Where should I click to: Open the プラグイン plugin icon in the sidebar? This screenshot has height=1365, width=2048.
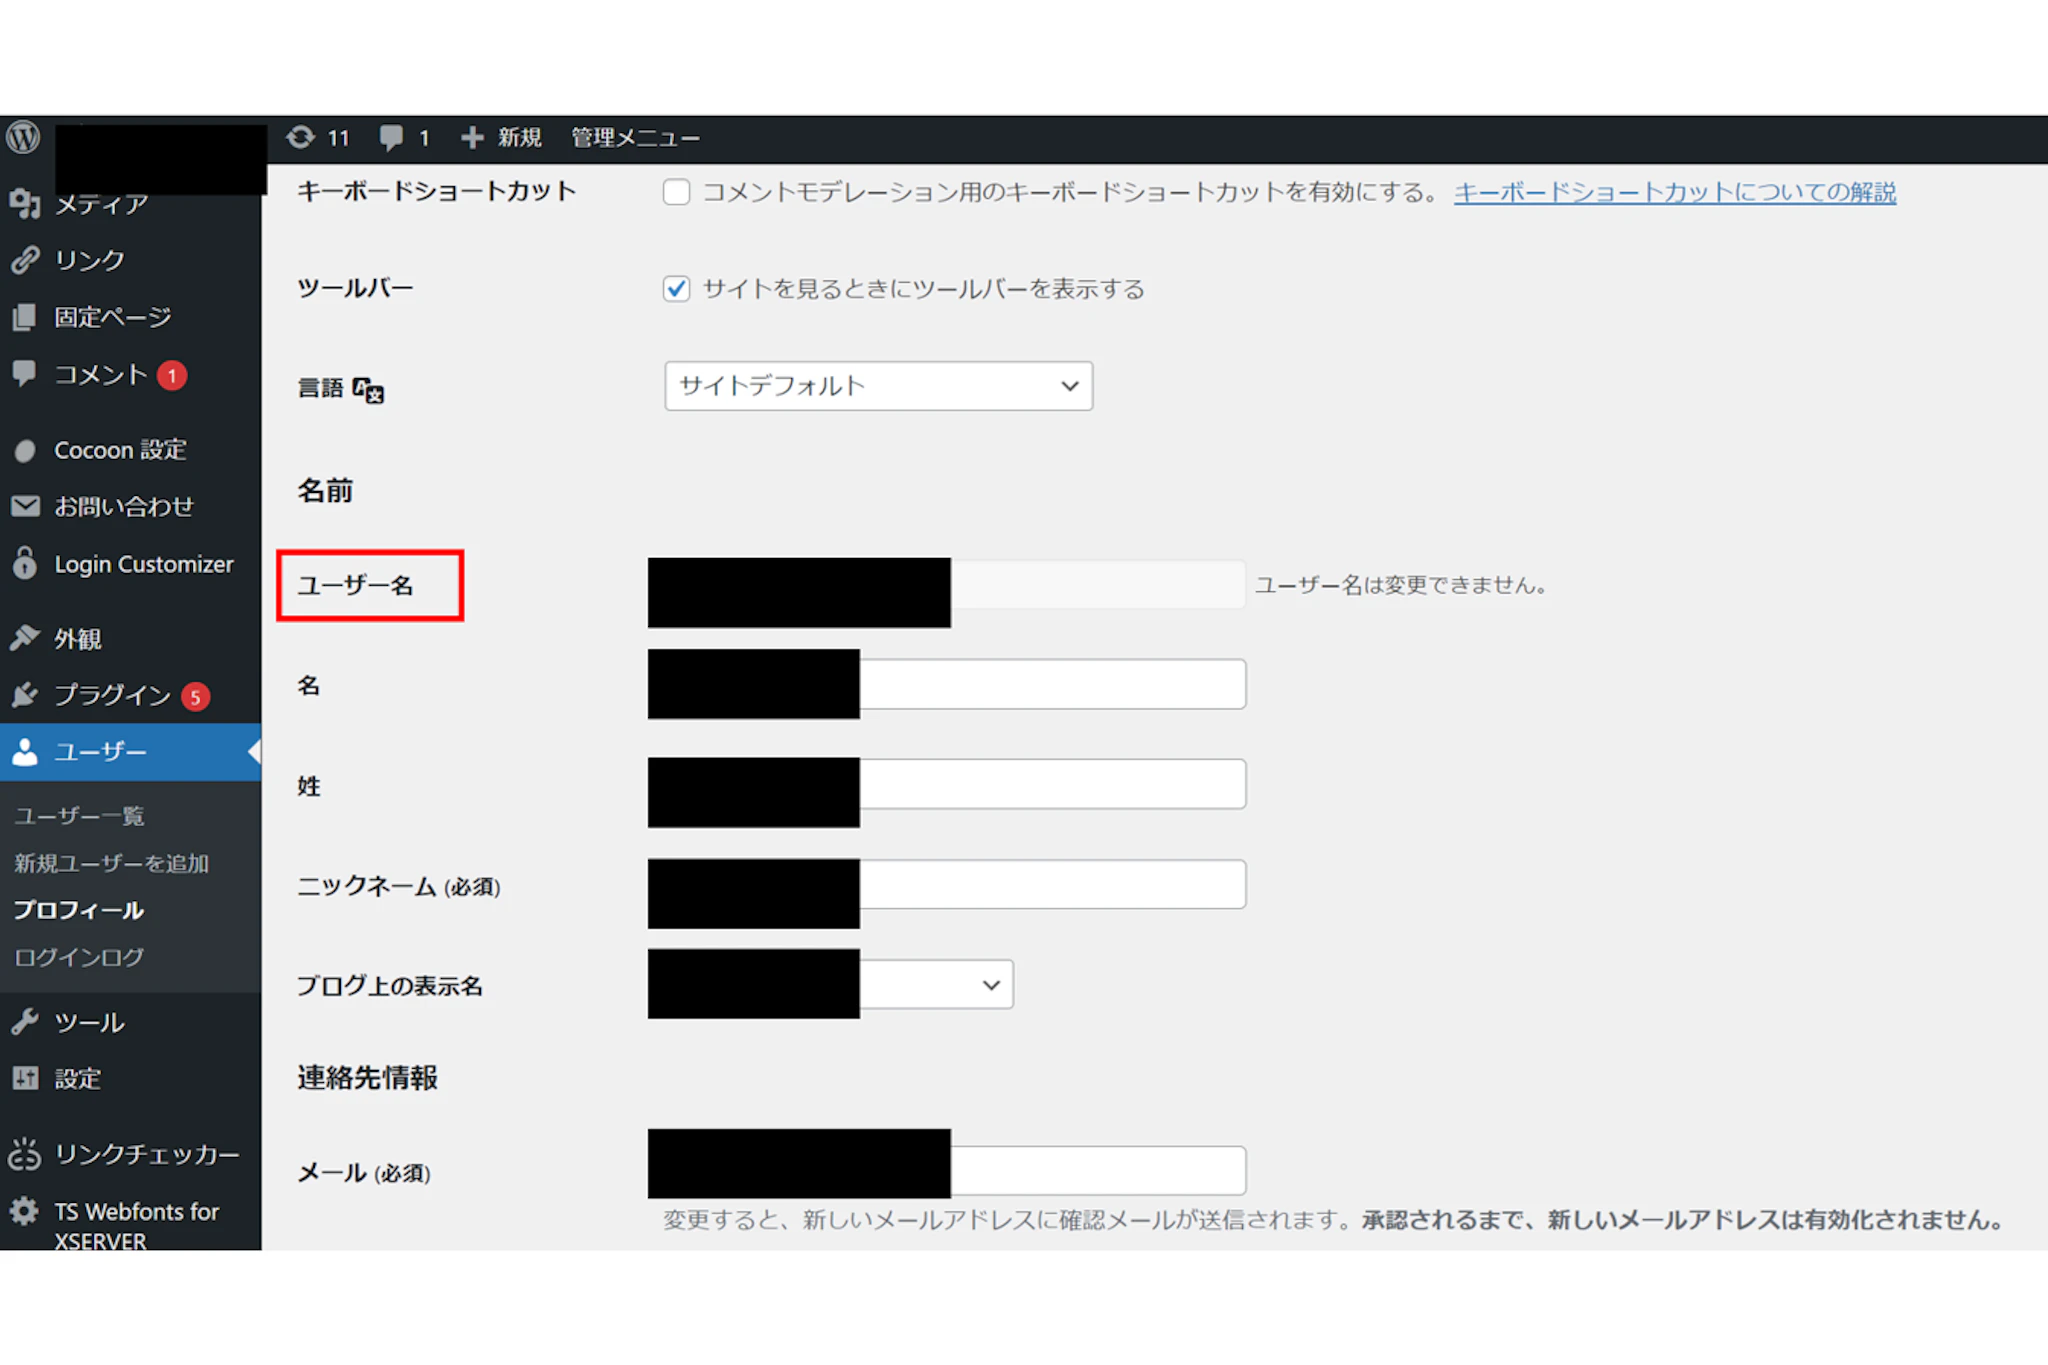pyautogui.click(x=25, y=695)
